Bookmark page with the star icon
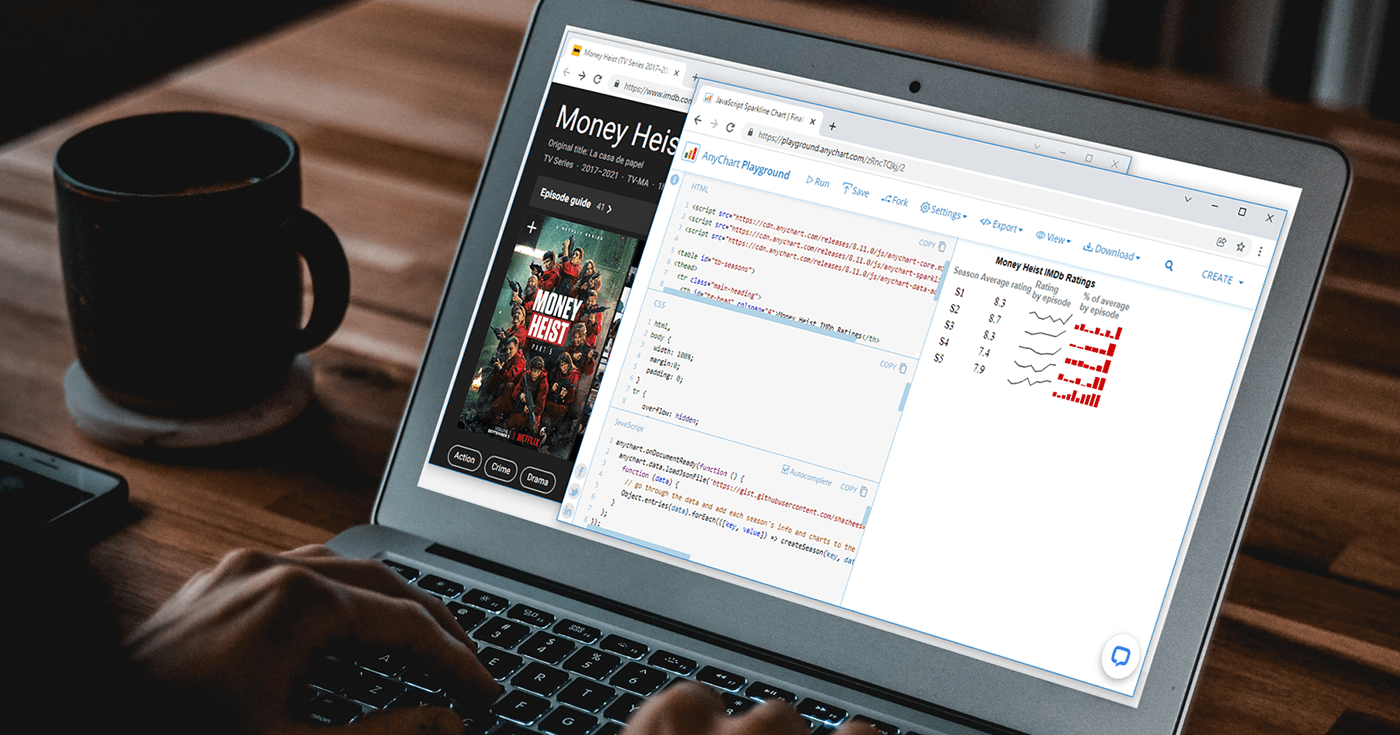1400x735 pixels. 1240,247
